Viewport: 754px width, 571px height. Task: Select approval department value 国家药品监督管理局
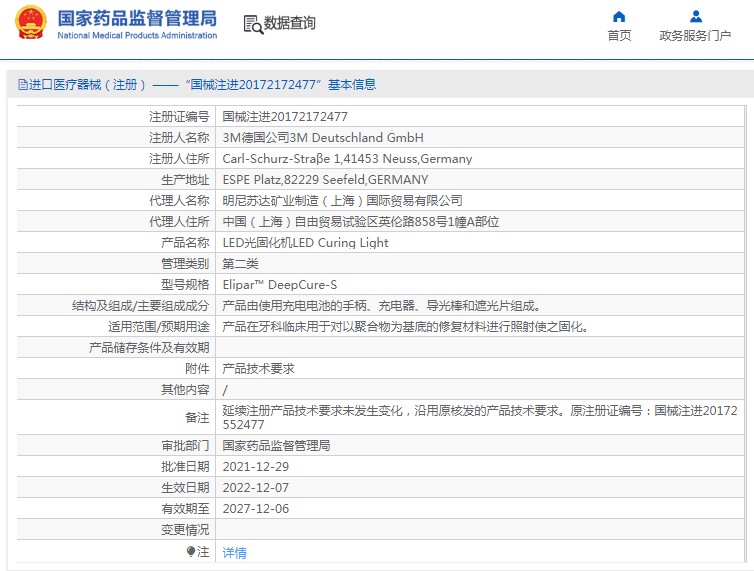point(276,445)
